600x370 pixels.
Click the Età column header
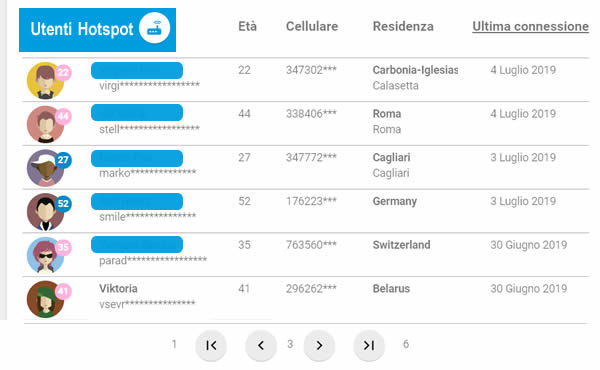pyautogui.click(x=248, y=26)
